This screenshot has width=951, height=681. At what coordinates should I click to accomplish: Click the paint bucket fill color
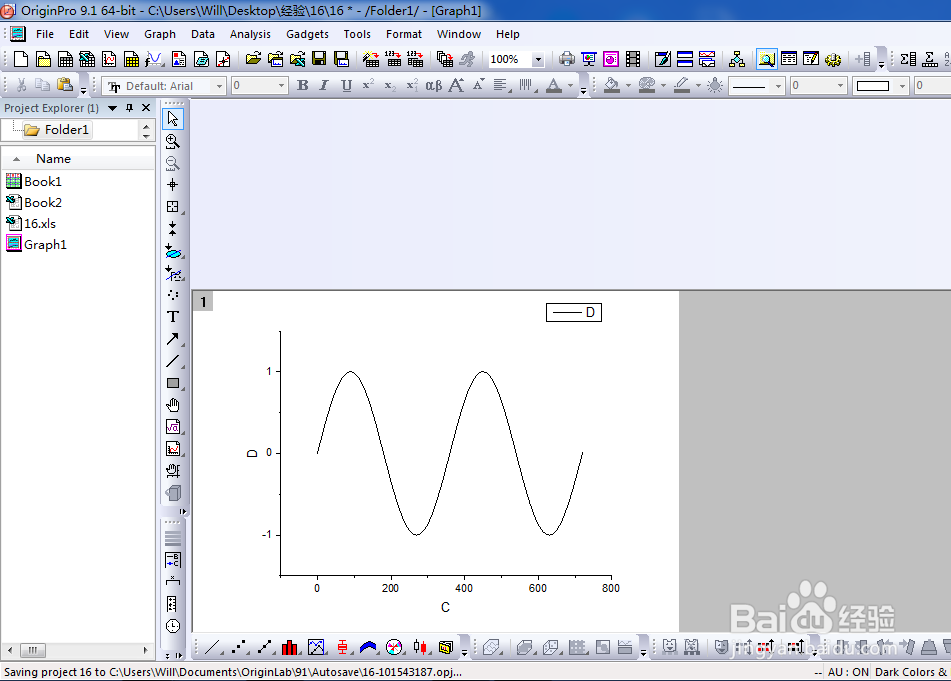tap(612, 86)
